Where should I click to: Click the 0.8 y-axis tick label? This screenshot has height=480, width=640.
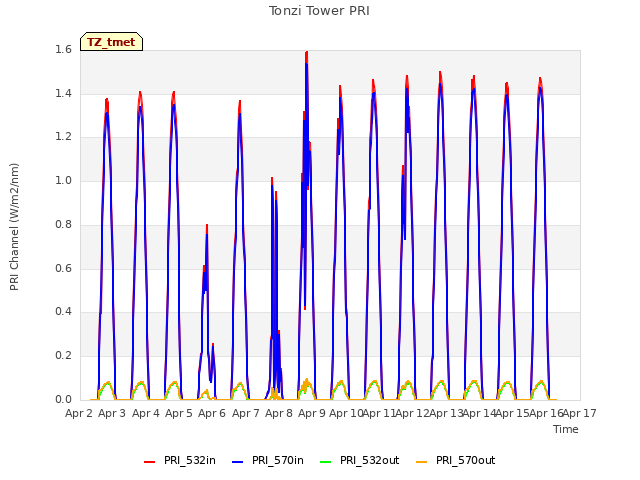coord(63,224)
